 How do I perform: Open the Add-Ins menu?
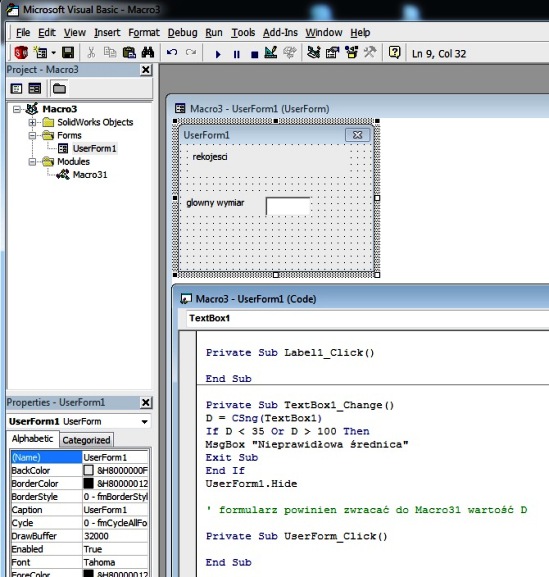point(280,33)
